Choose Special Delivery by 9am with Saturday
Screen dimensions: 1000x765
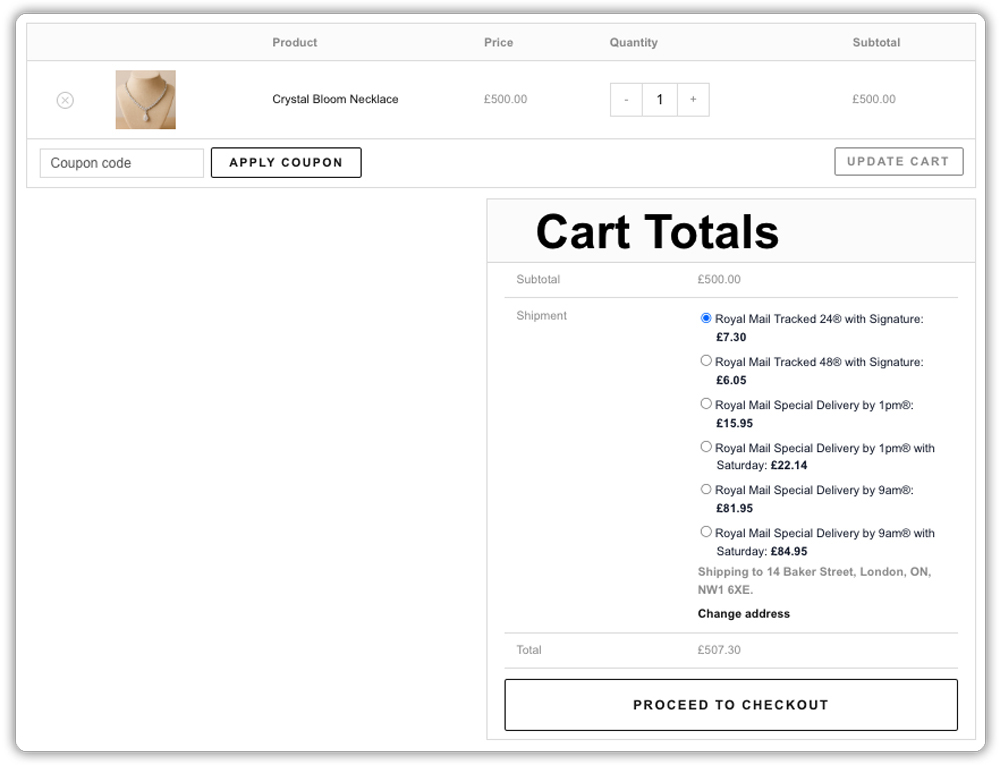[705, 532]
